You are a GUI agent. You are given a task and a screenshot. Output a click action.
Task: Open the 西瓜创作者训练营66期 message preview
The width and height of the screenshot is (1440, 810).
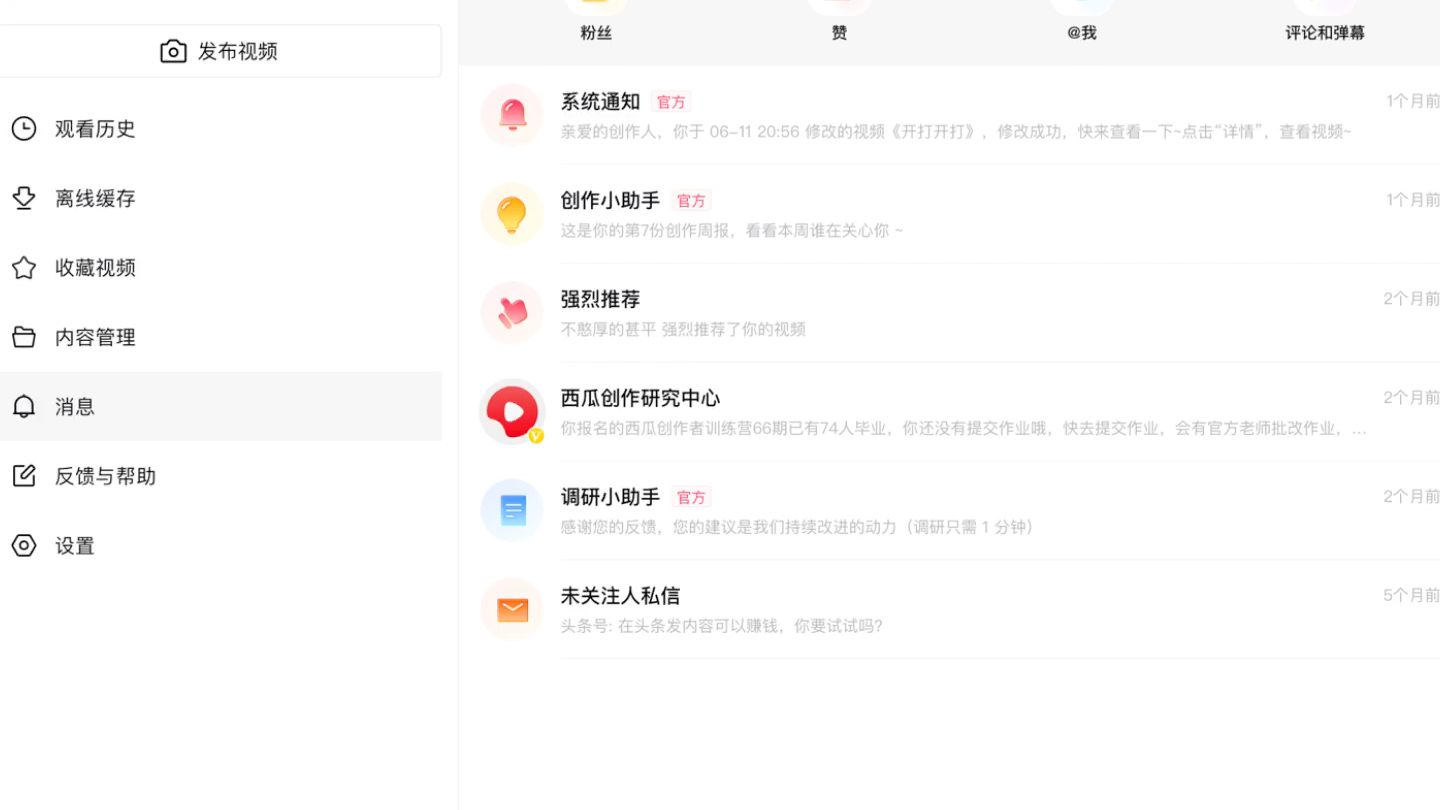click(964, 428)
